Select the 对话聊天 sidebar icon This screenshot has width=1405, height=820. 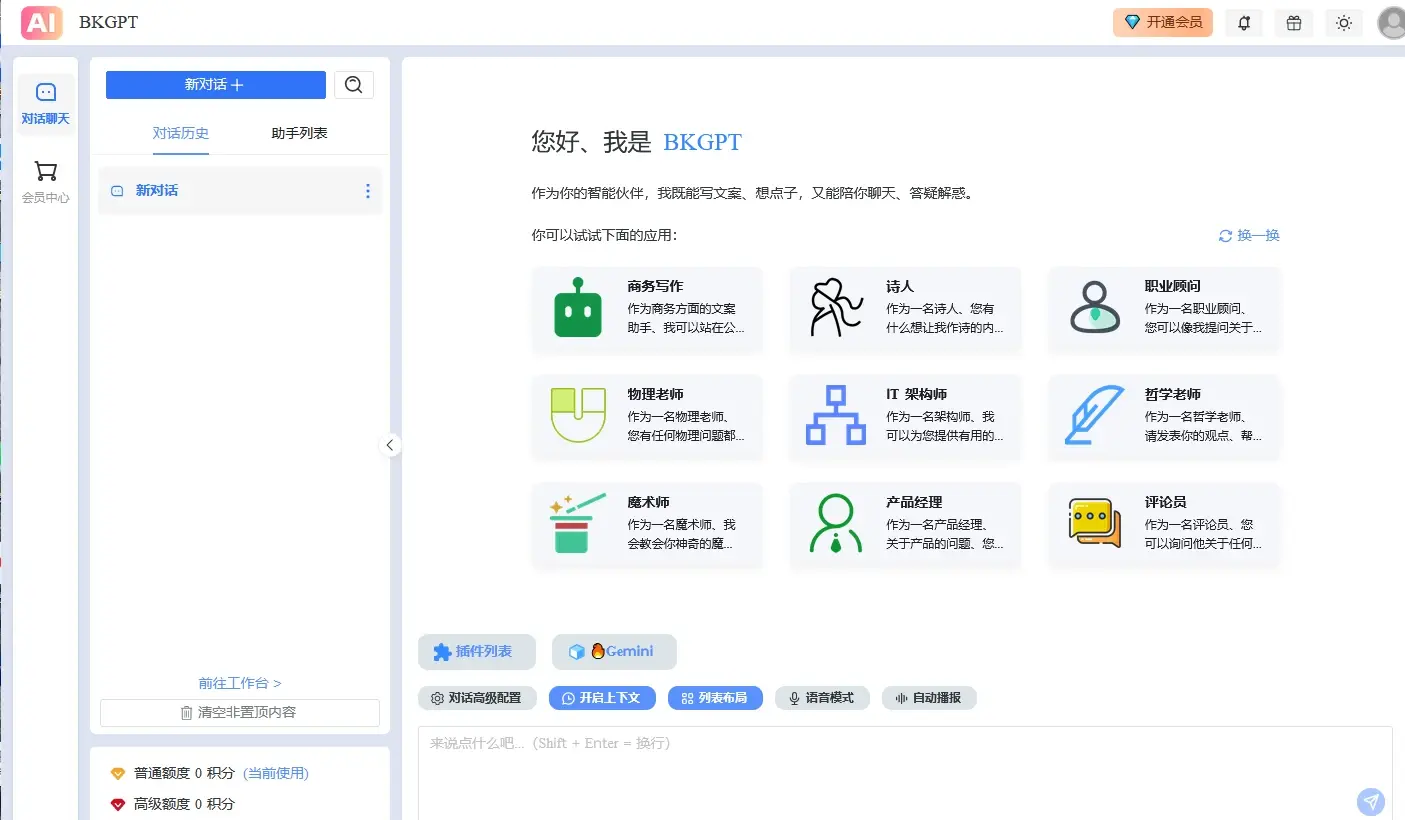[x=46, y=104]
